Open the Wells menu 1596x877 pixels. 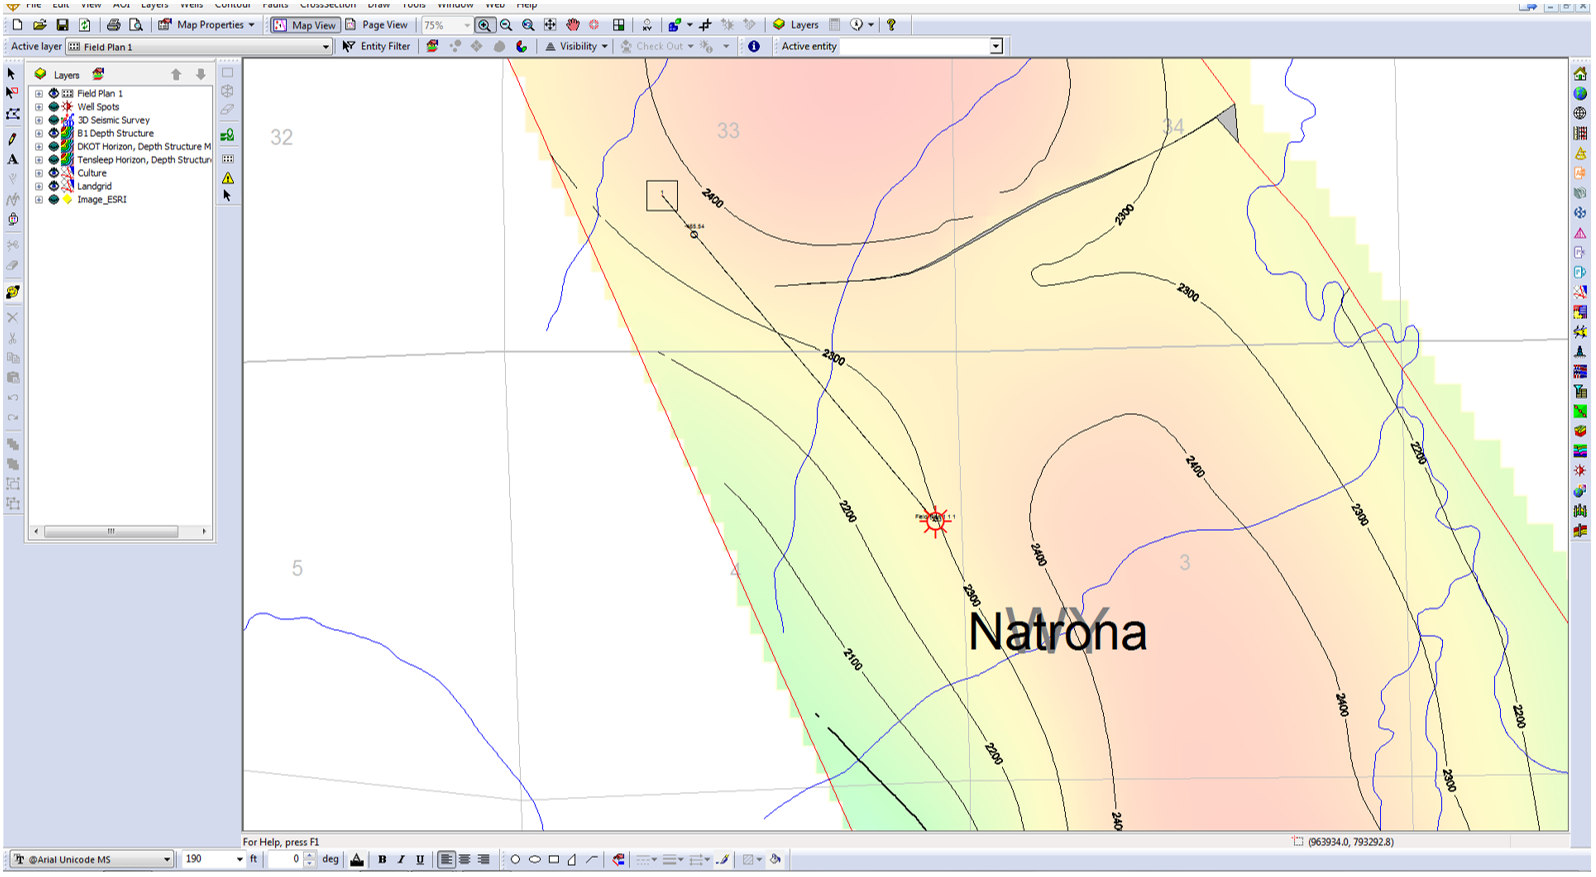click(x=191, y=5)
